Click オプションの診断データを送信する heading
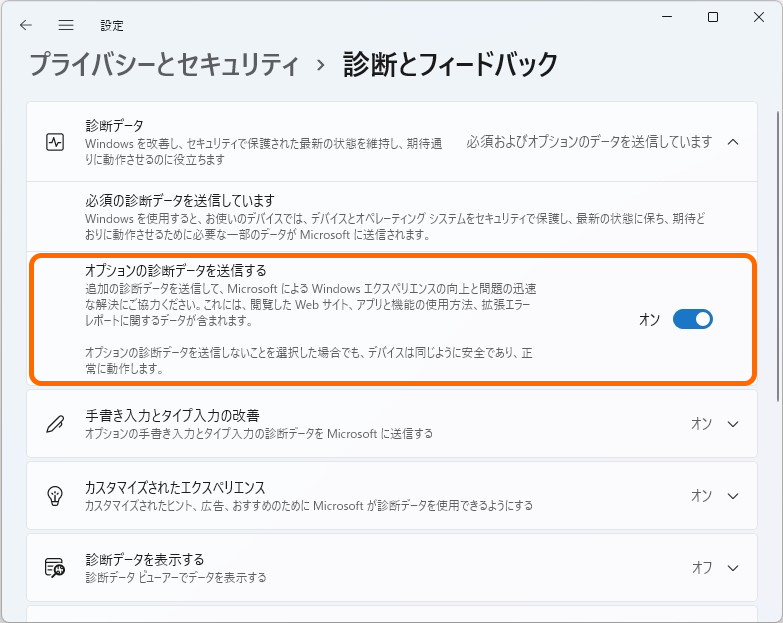 tap(176, 271)
